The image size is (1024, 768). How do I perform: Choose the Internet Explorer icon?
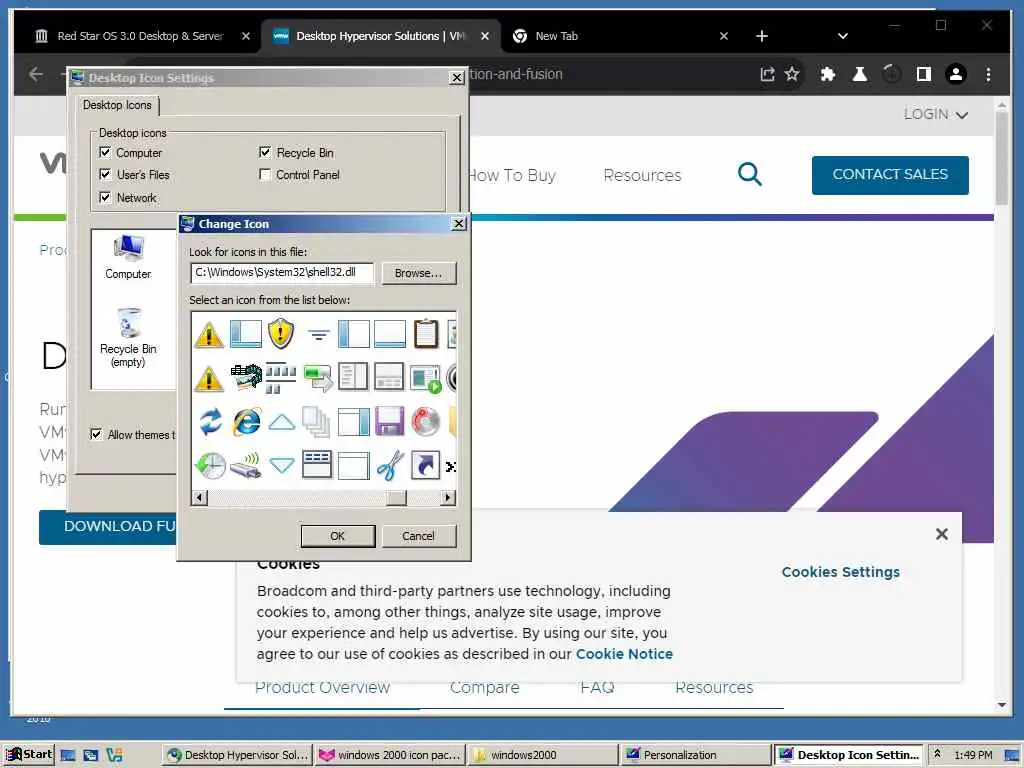[246, 421]
